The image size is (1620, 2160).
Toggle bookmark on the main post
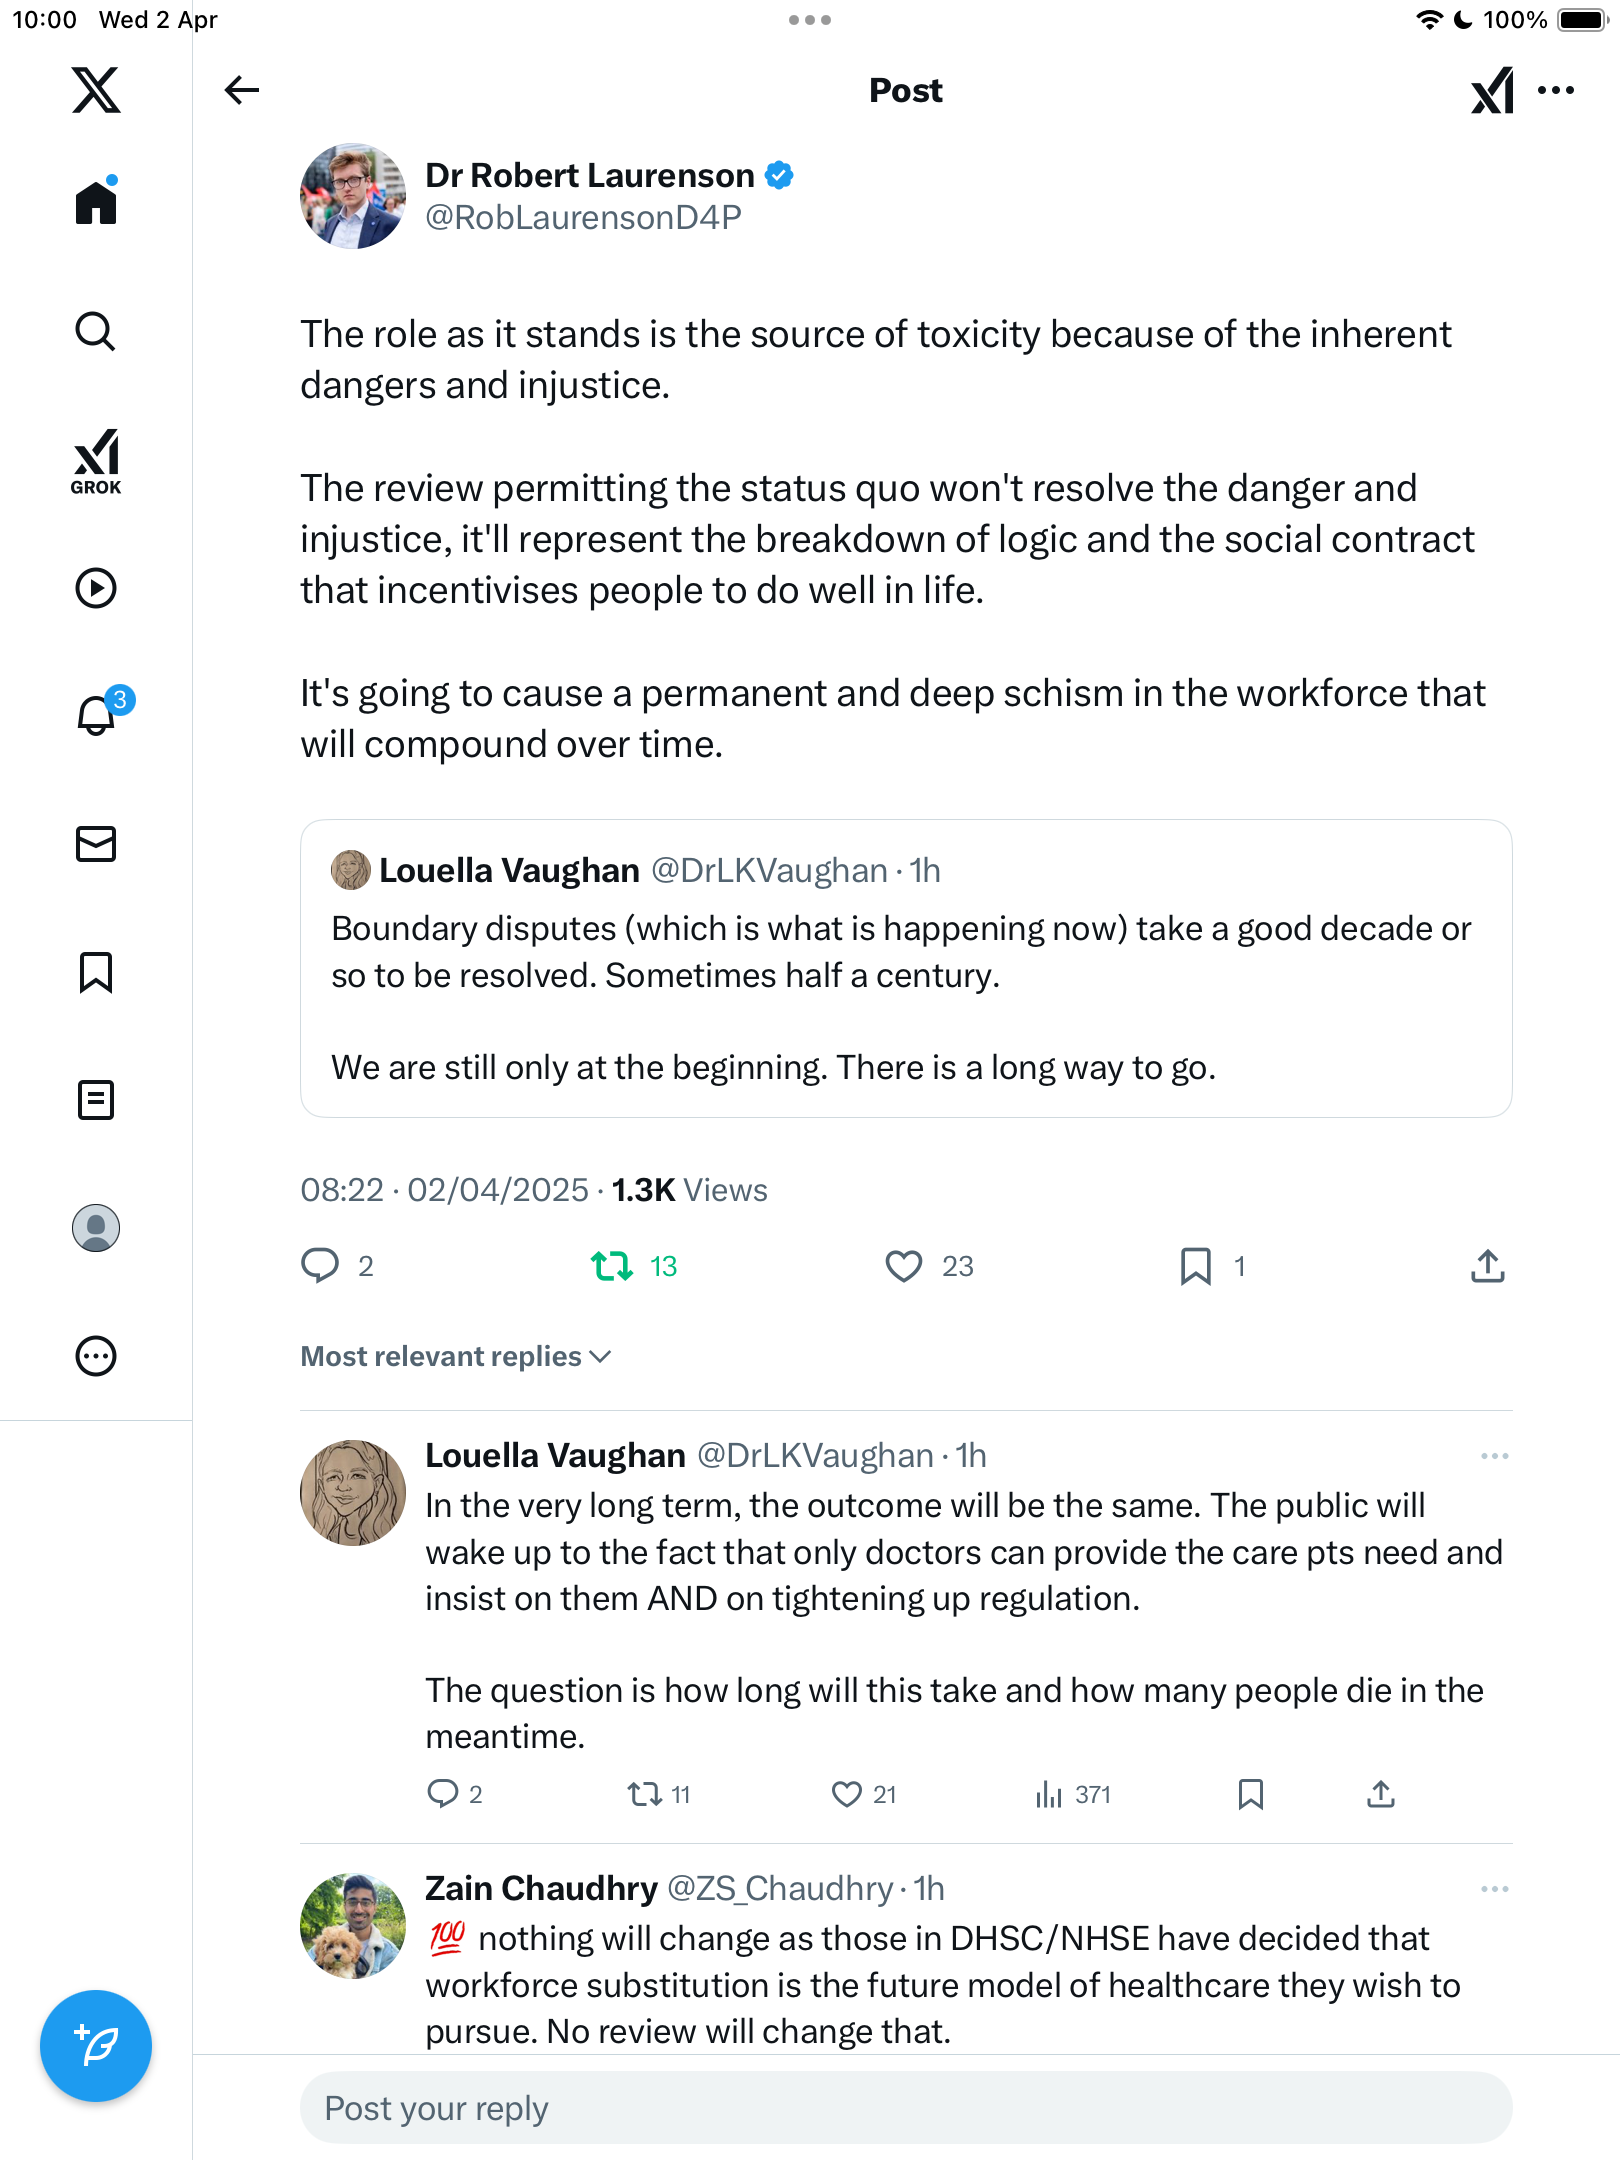click(1196, 1266)
